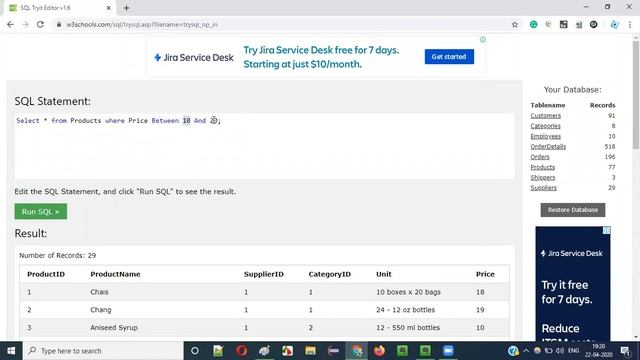This screenshot has width=640, height=360.
Task: Show hidden system tray icons
Action: point(526,351)
